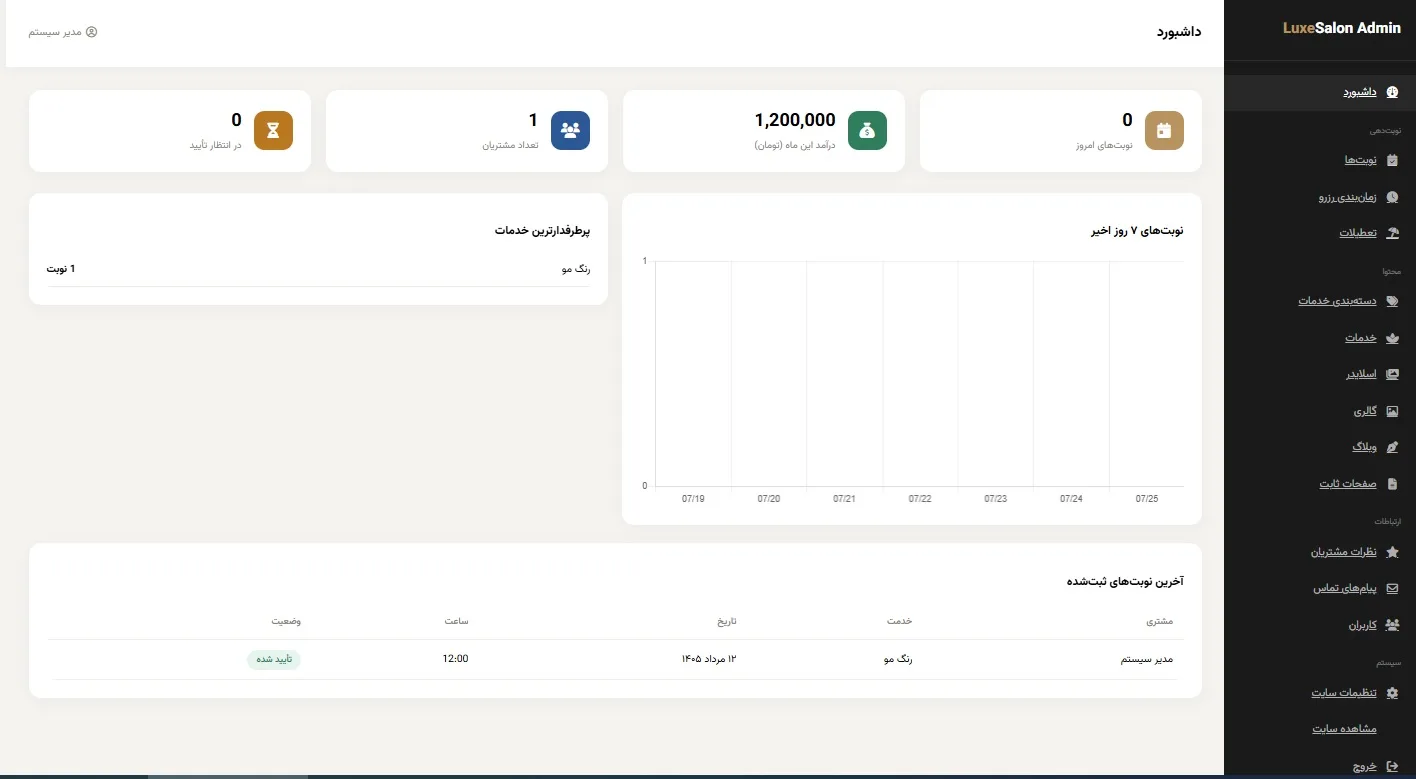This screenshot has width=1416, height=779.
Task: Click the clock icon for زمان‌بندی رزرو
Action: pyautogui.click(x=1393, y=197)
